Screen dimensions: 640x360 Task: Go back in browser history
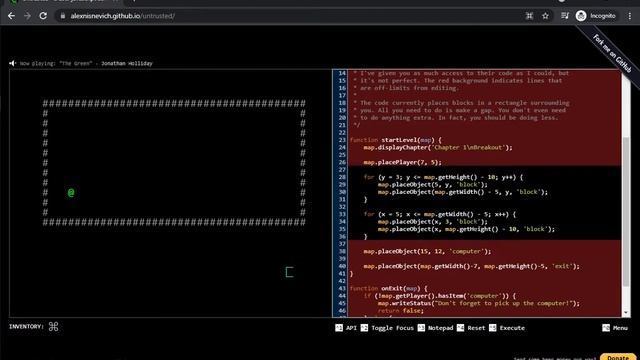11,16
